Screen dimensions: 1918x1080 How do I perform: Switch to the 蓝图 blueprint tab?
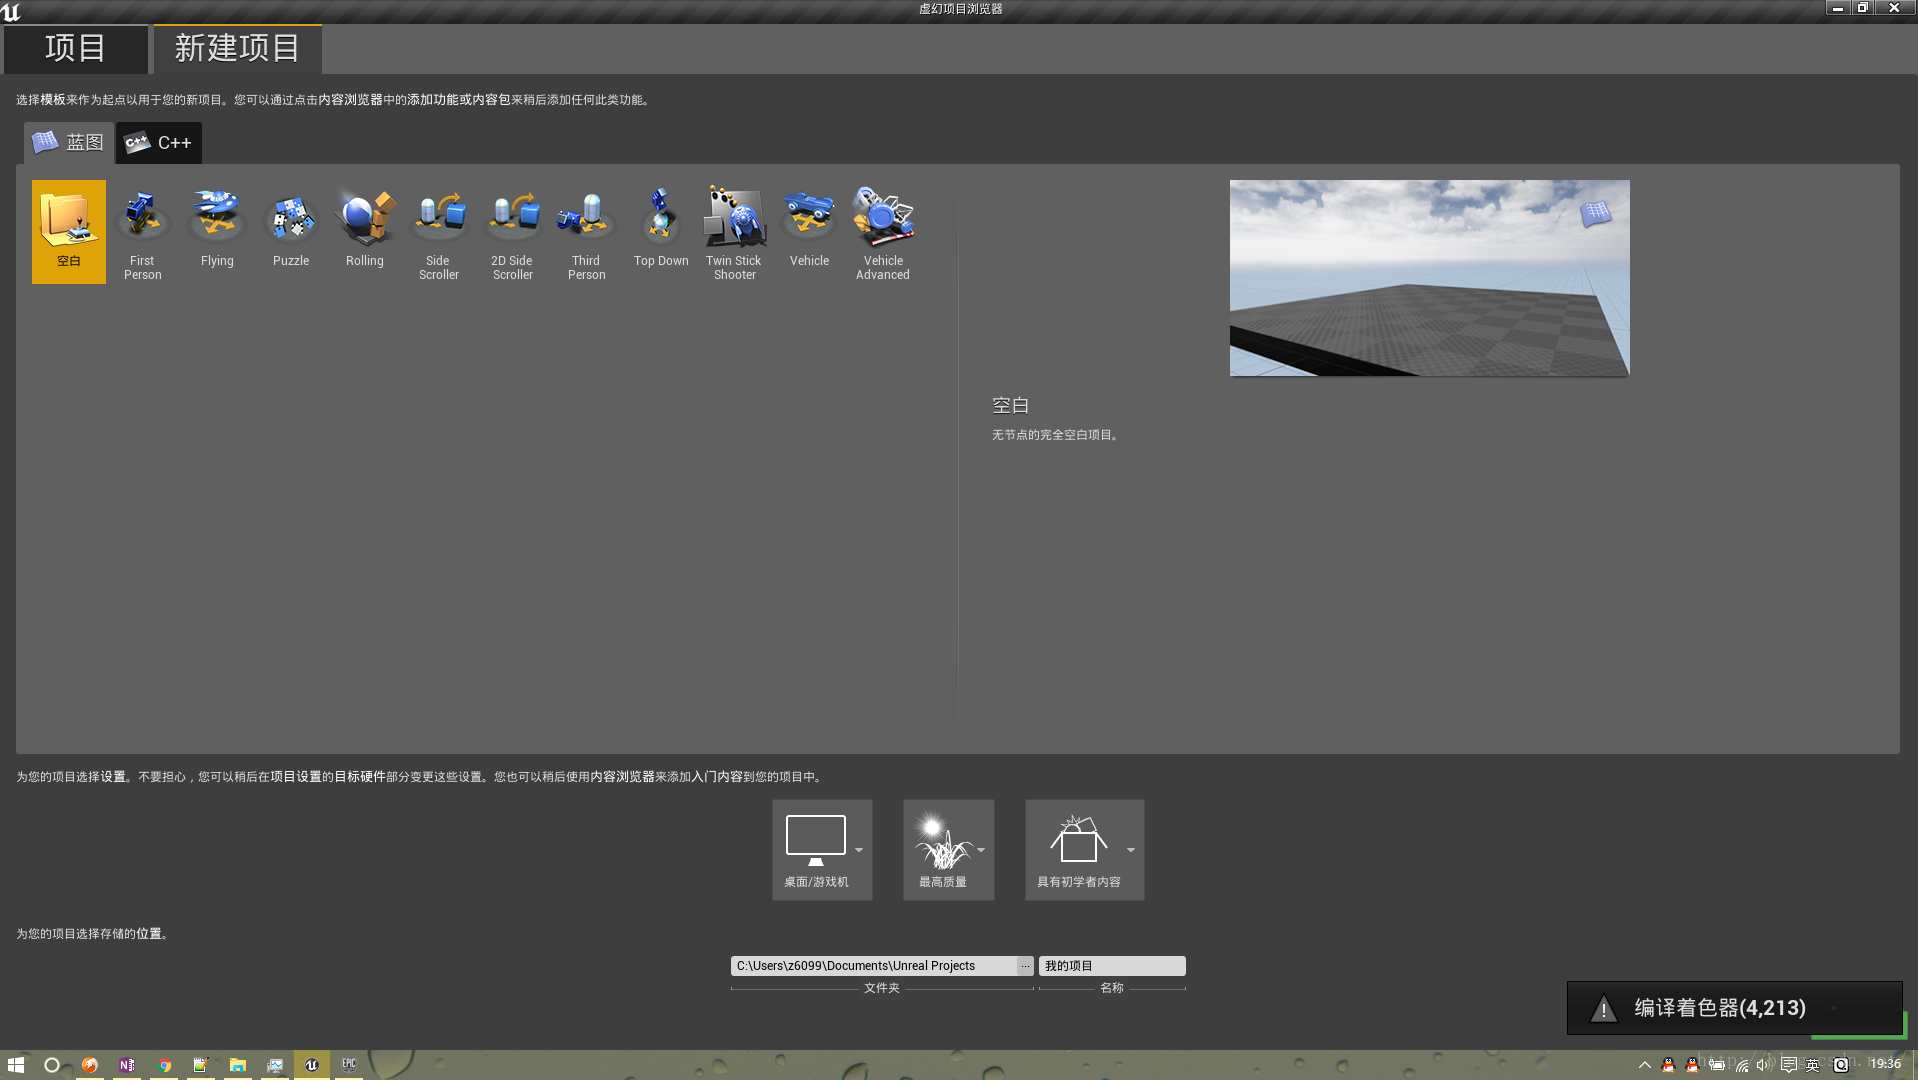point(68,143)
